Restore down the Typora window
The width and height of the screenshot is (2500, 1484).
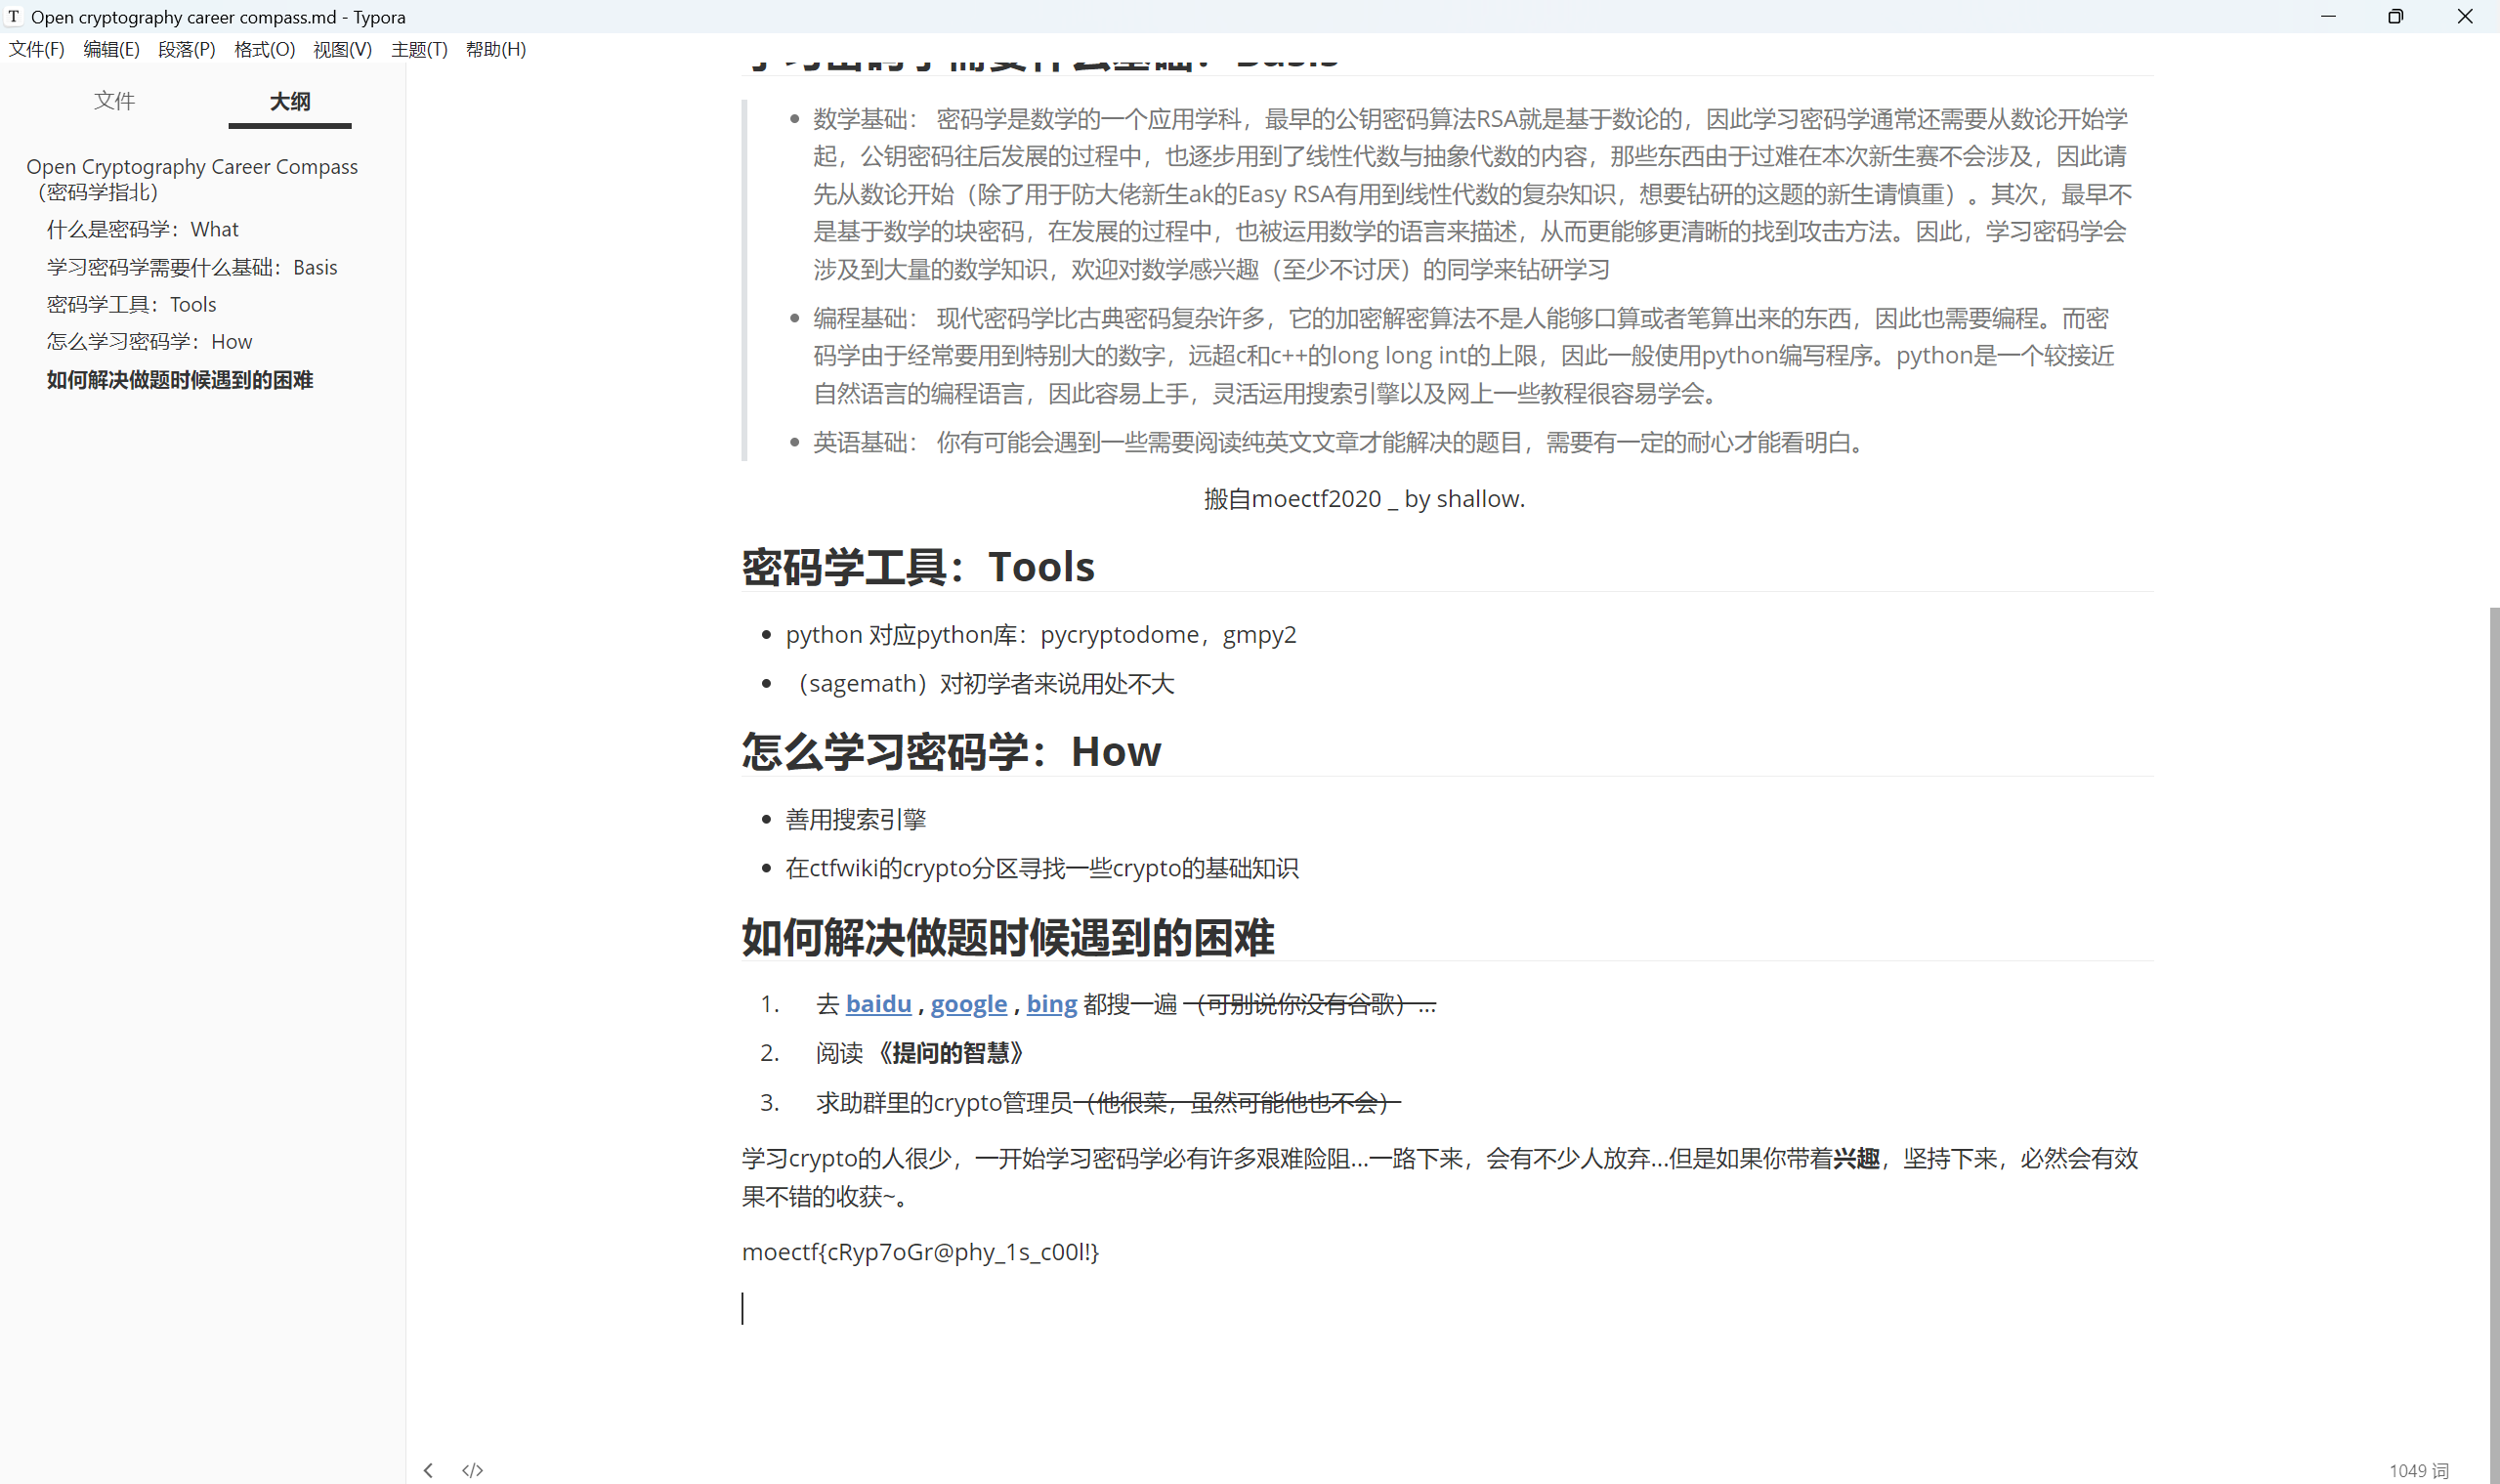click(2395, 16)
